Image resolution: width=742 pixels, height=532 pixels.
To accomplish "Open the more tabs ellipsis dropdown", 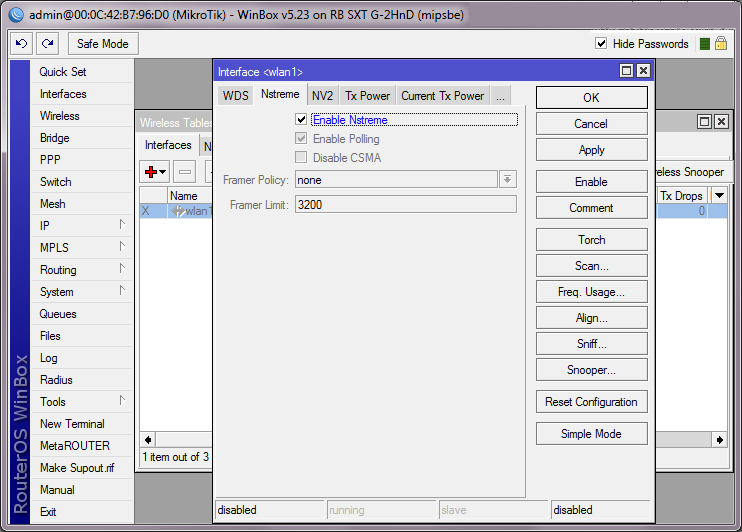I will (501, 96).
